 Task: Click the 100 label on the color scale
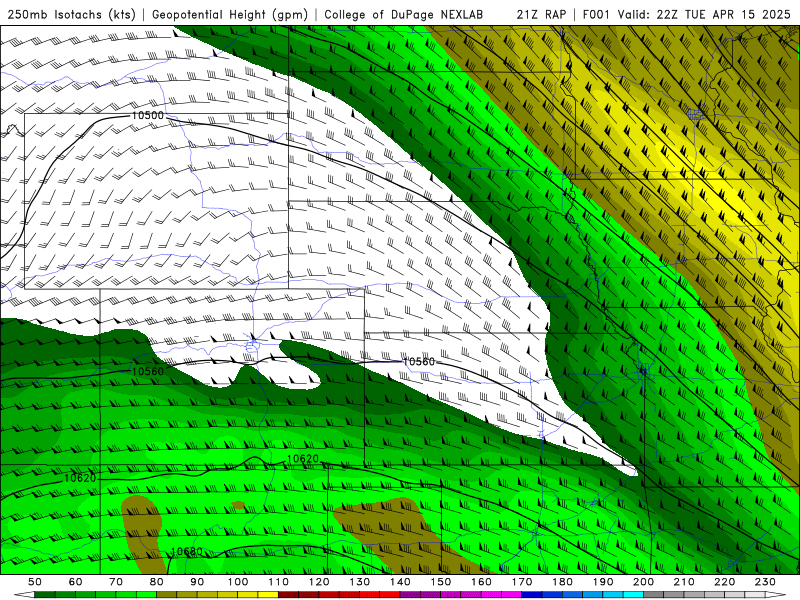[238, 582]
